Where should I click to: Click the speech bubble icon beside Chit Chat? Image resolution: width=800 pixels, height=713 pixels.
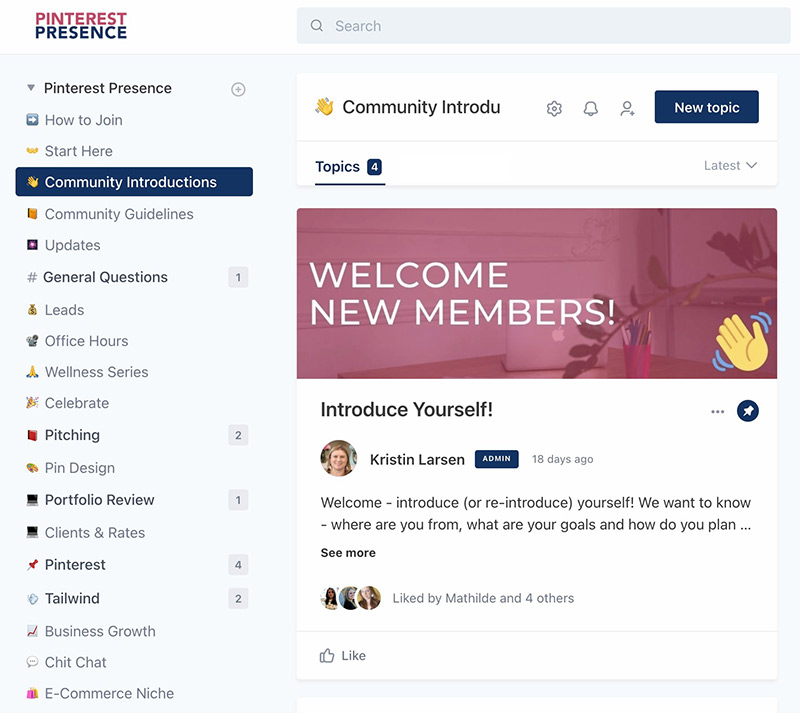click(32, 662)
